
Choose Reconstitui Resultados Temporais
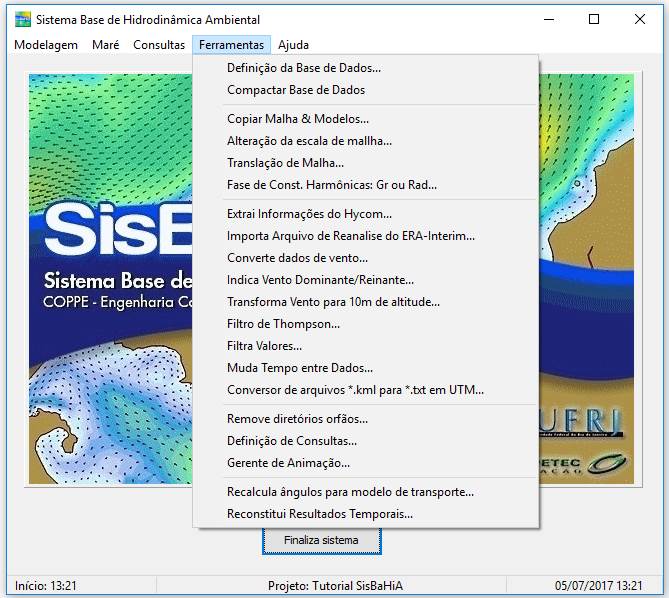click(366, 514)
